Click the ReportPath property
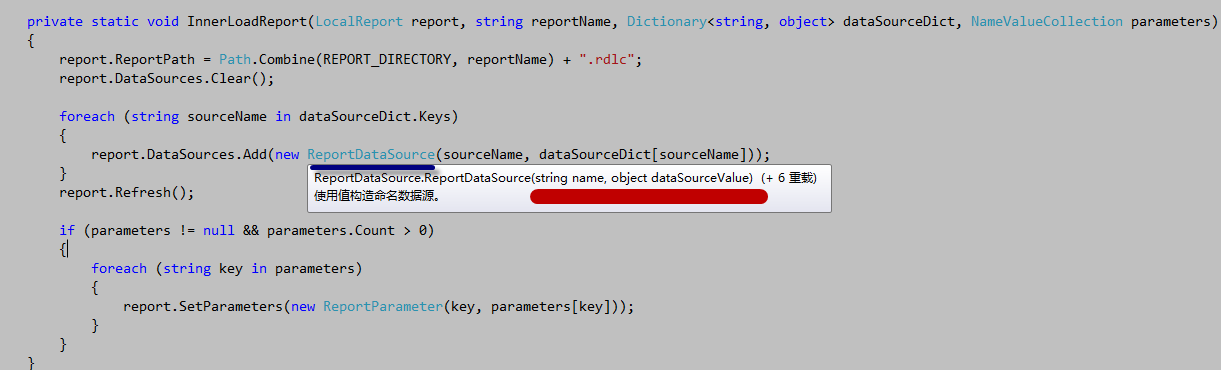 pyautogui.click(x=155, y=59)
